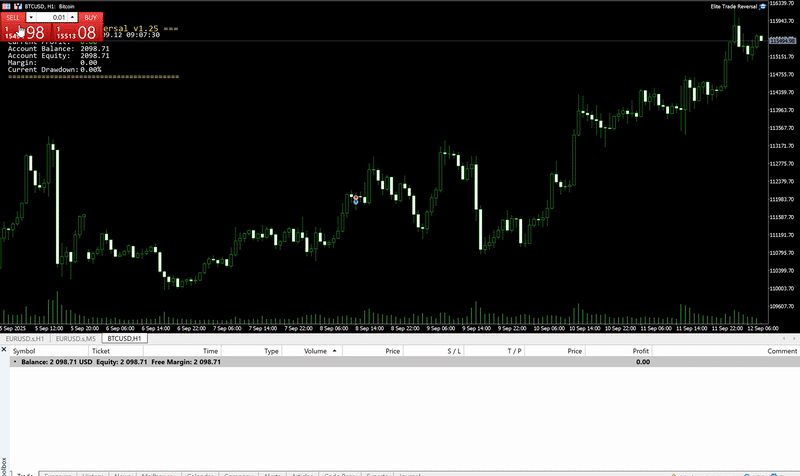Click the 115943.70 price axis label

click(781, 21)
